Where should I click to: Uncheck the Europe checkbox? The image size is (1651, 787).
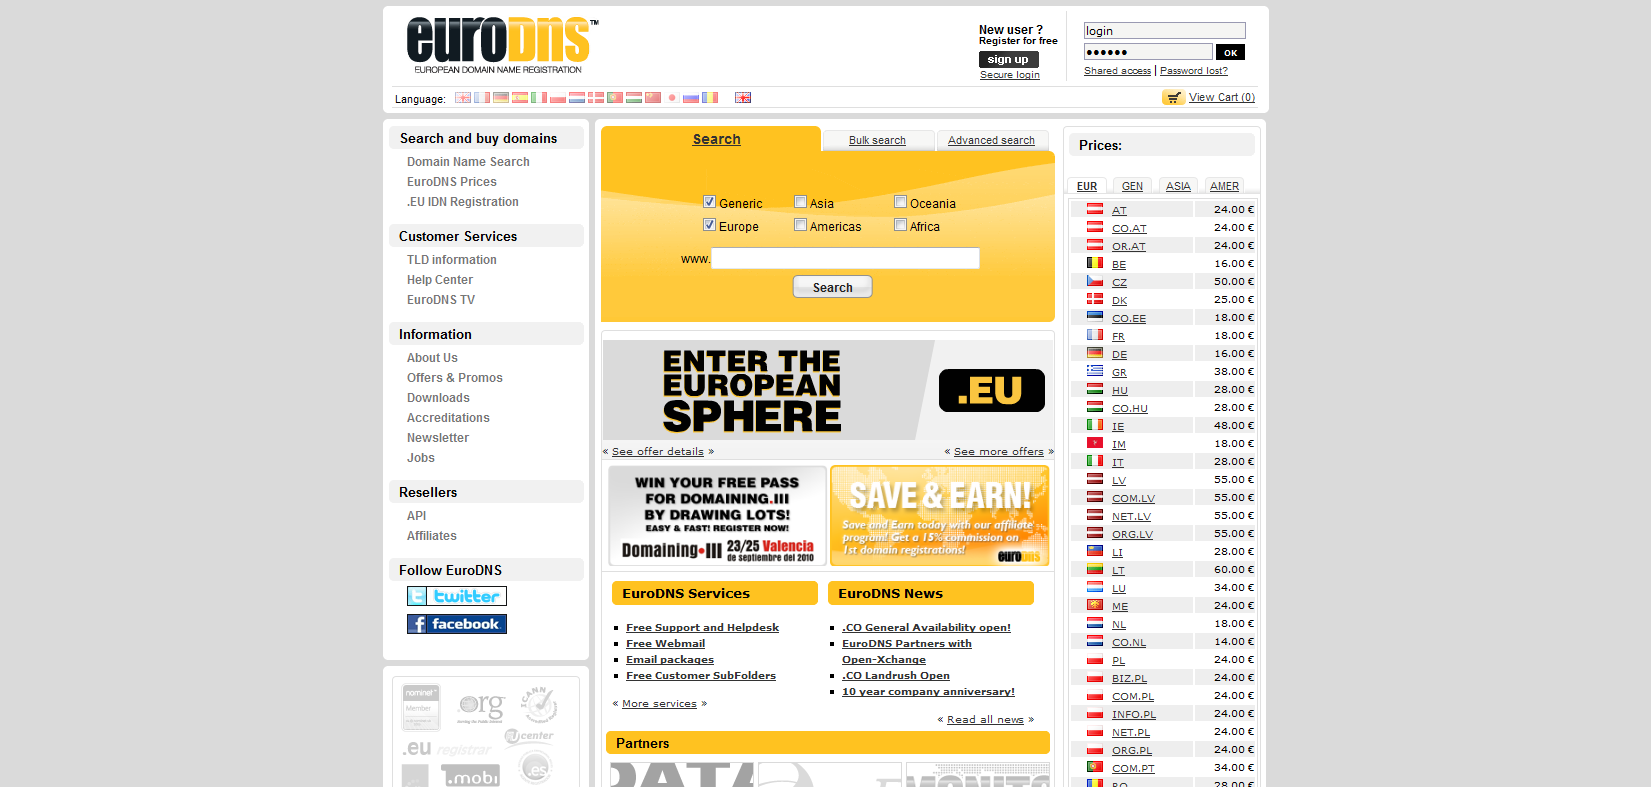(709, 225)
